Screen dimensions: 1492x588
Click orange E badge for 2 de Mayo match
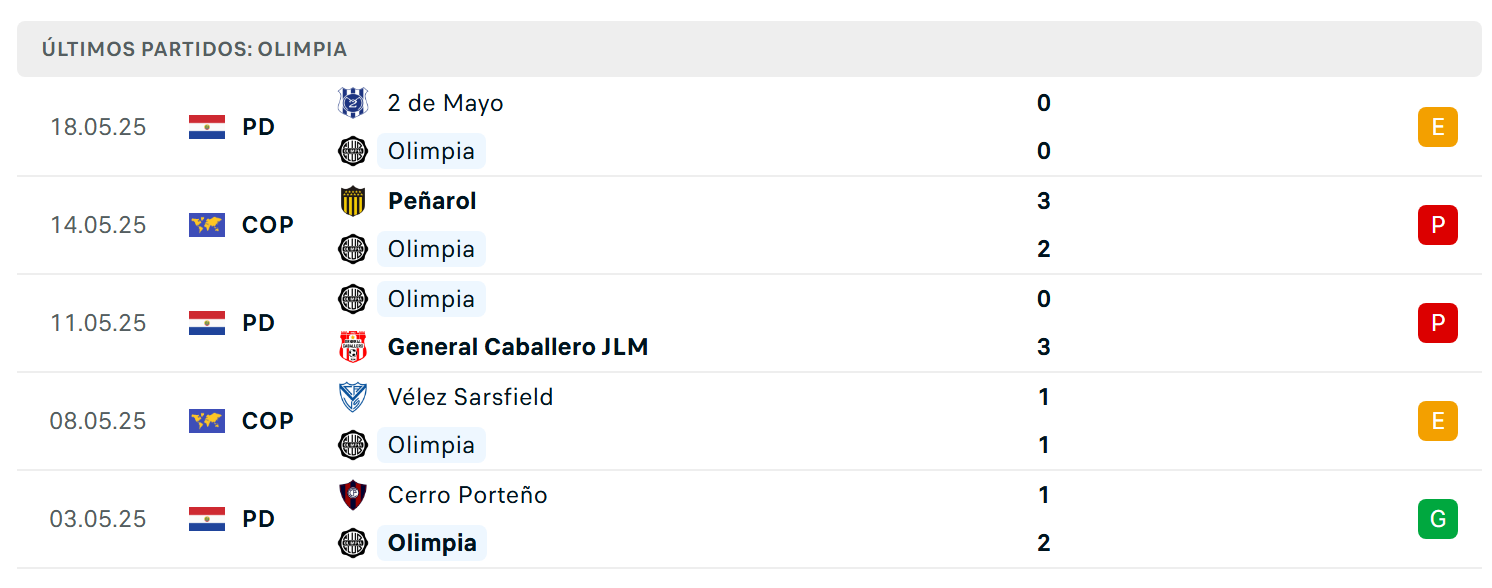pos(1438,127)
